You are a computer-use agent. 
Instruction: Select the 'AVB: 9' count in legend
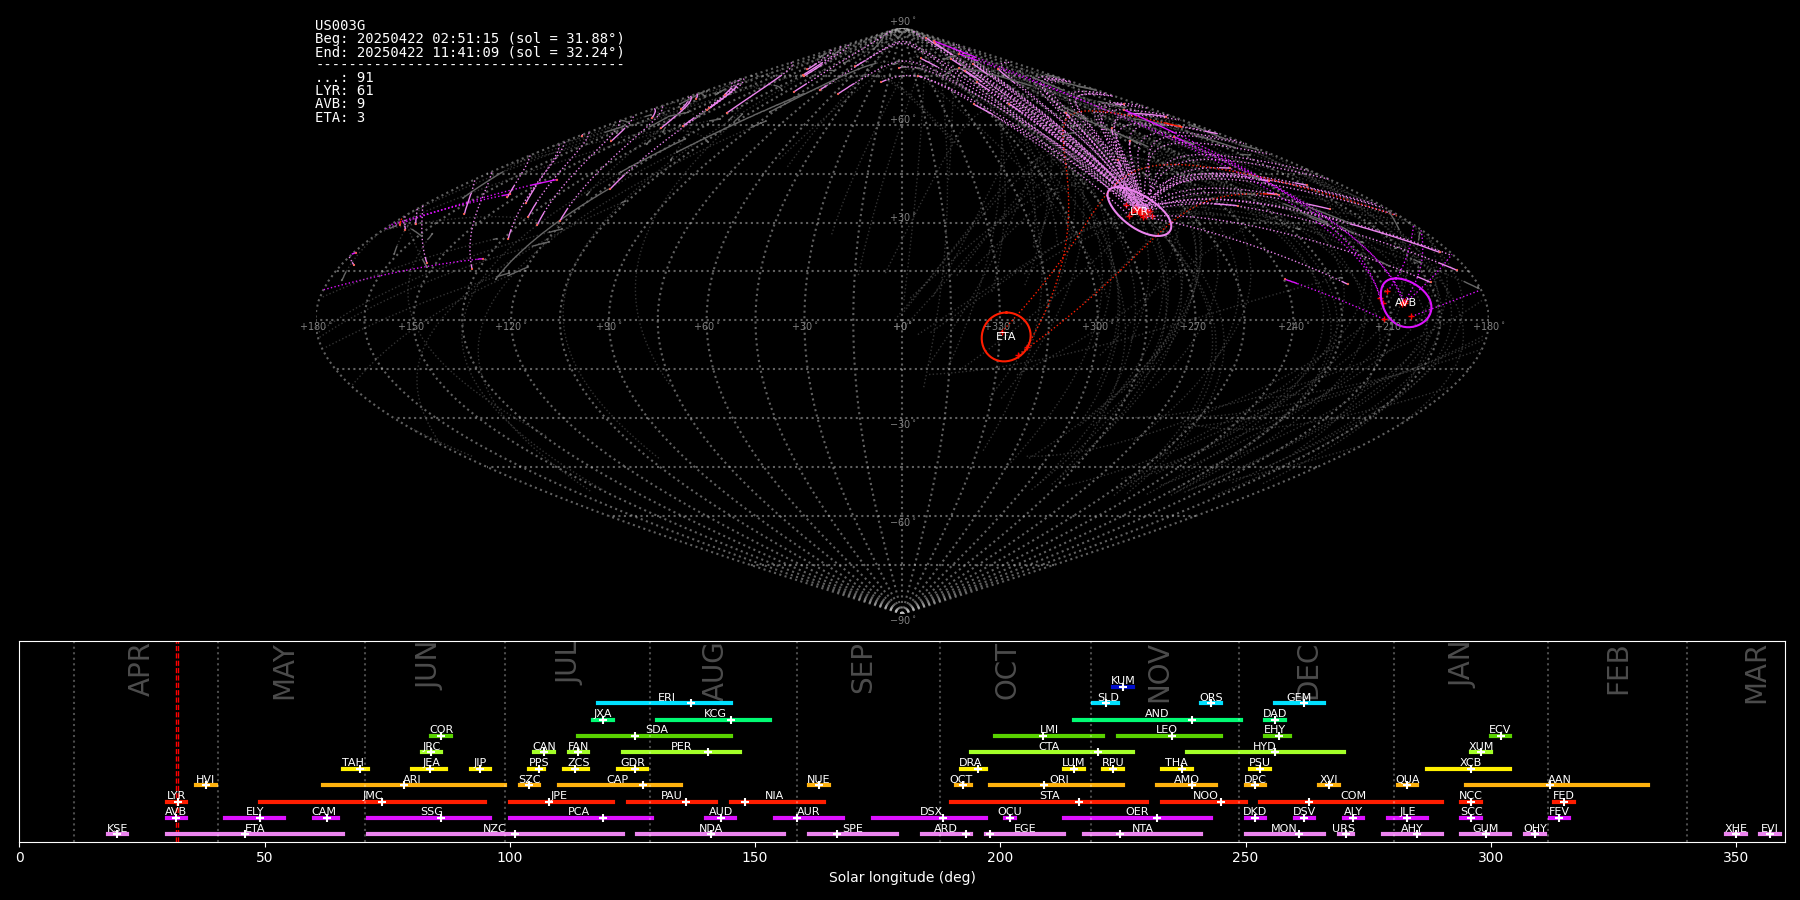pos(340,104)
